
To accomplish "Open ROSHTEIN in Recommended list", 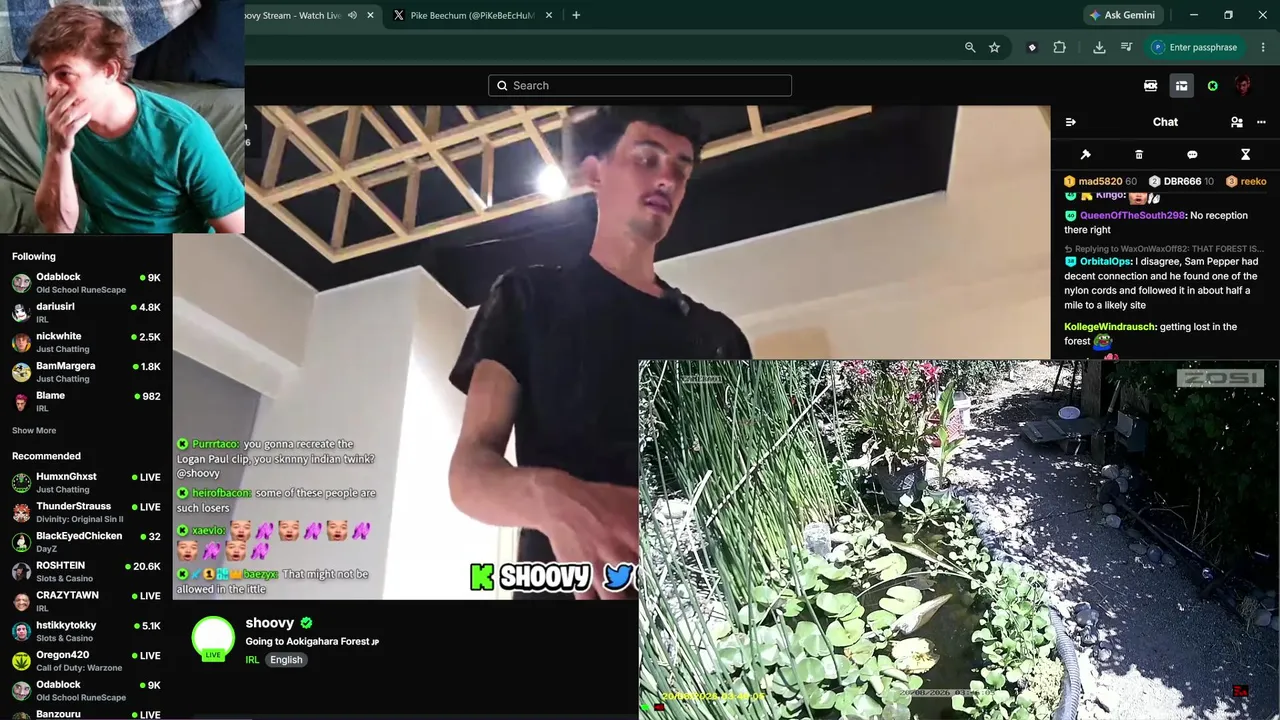I will (x=86, y=571).
